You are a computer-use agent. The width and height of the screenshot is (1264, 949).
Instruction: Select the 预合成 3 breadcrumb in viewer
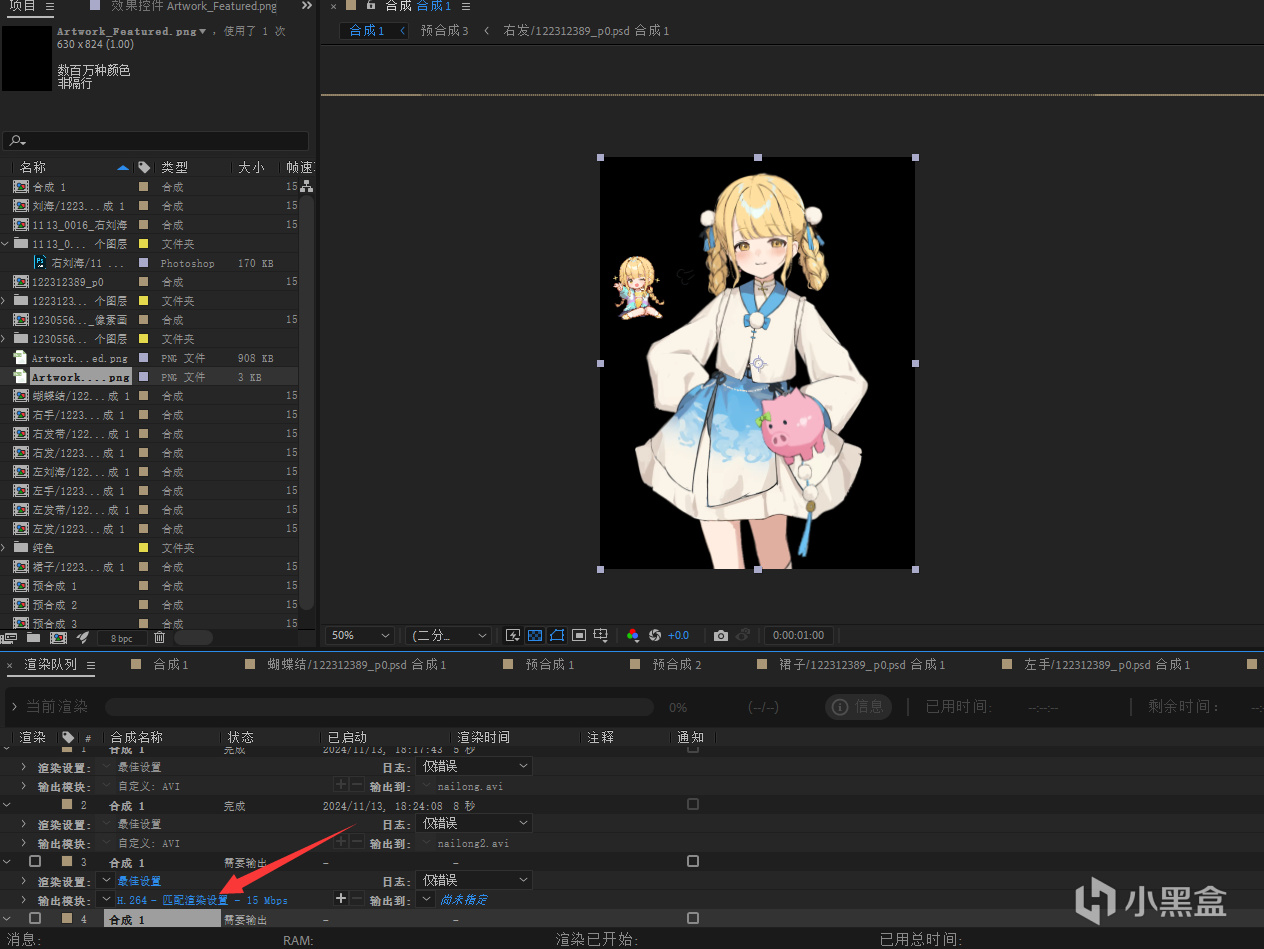pyautogui.click(x=445, y=31)
